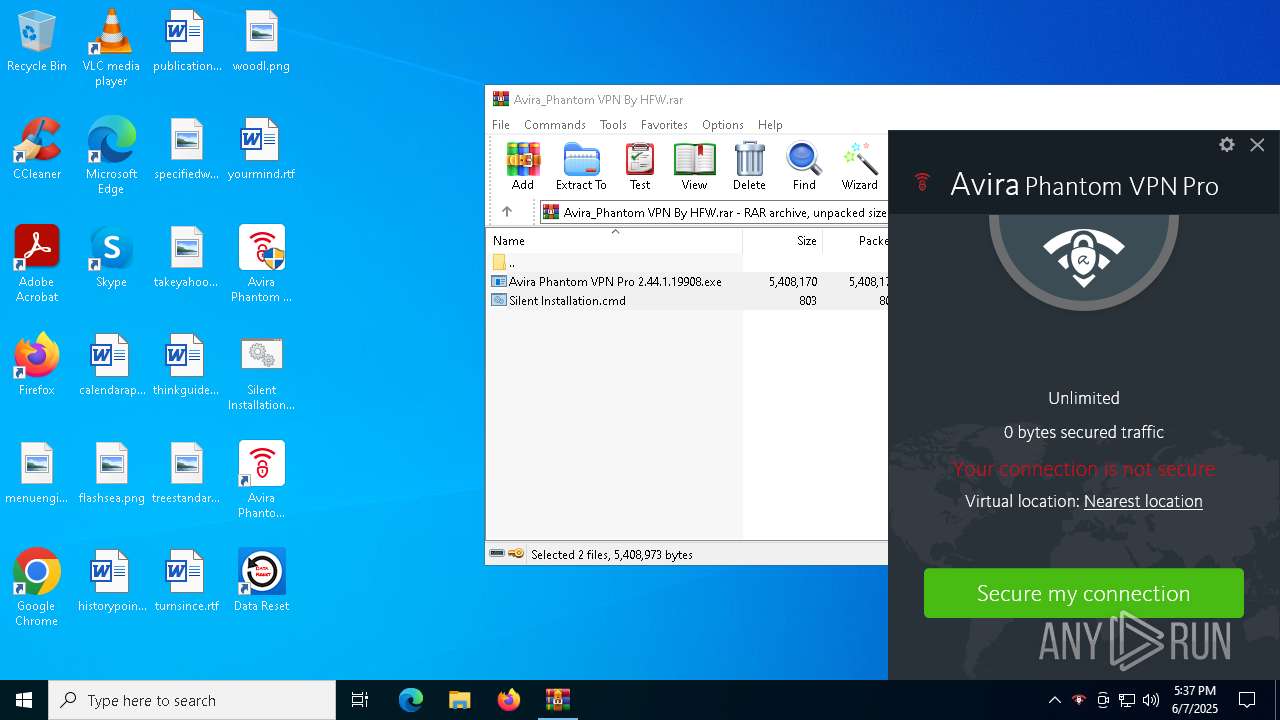The width and height of the screenshot is (1280, 720).
Task: Select yourmind.rtf file on desktop
Action: click(261, 149)
